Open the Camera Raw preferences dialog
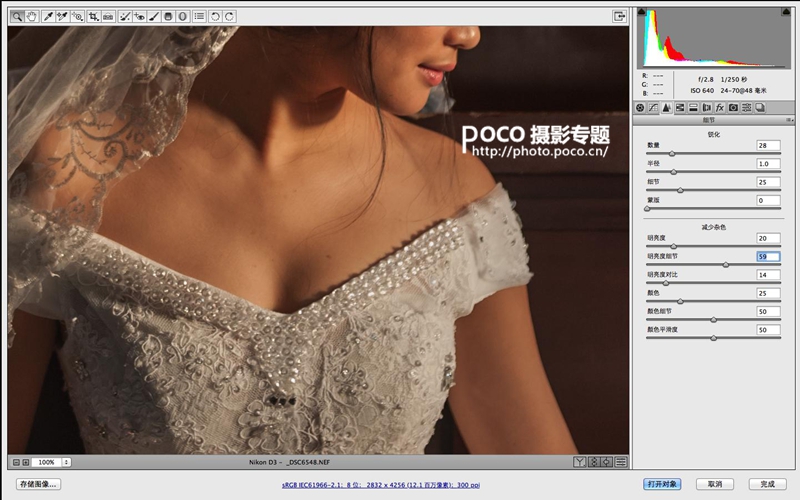Viewport: 800px width, 500px height. point(199,16)
